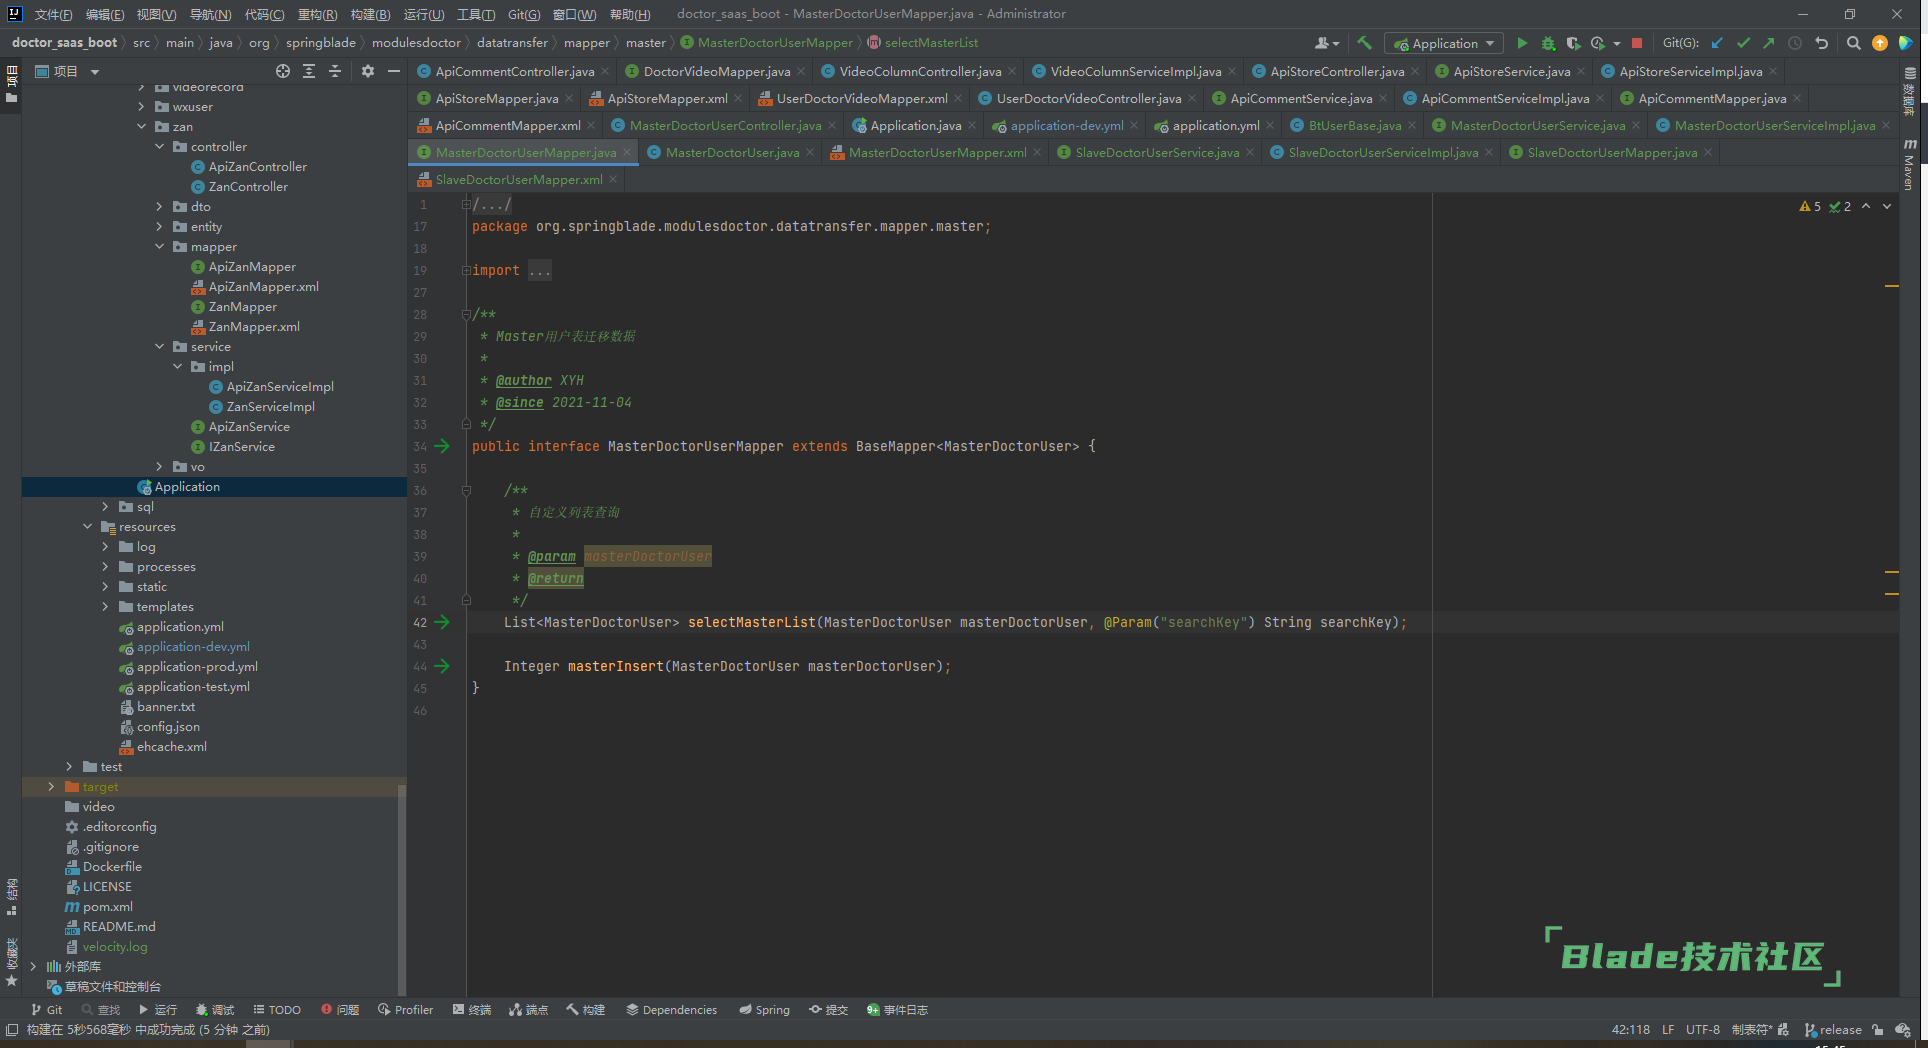Click the Build project hammer icon

[1364, 43]
